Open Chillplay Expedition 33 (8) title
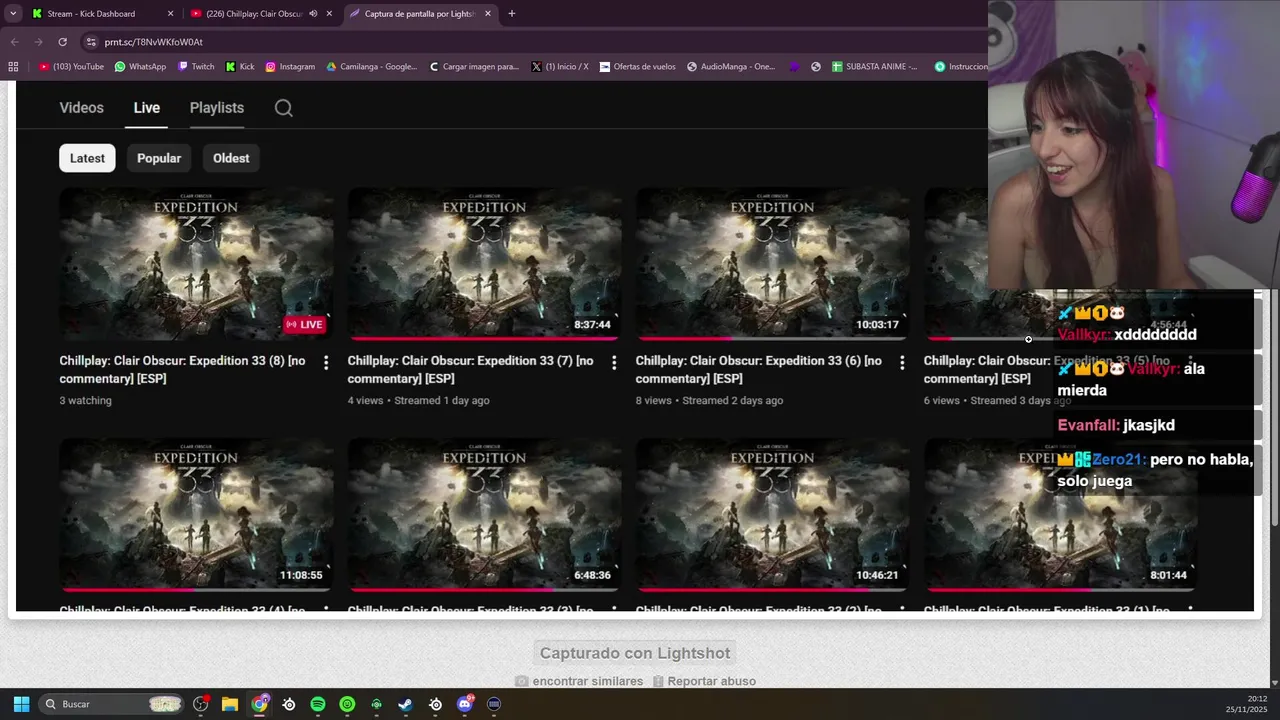 [182, 370]
